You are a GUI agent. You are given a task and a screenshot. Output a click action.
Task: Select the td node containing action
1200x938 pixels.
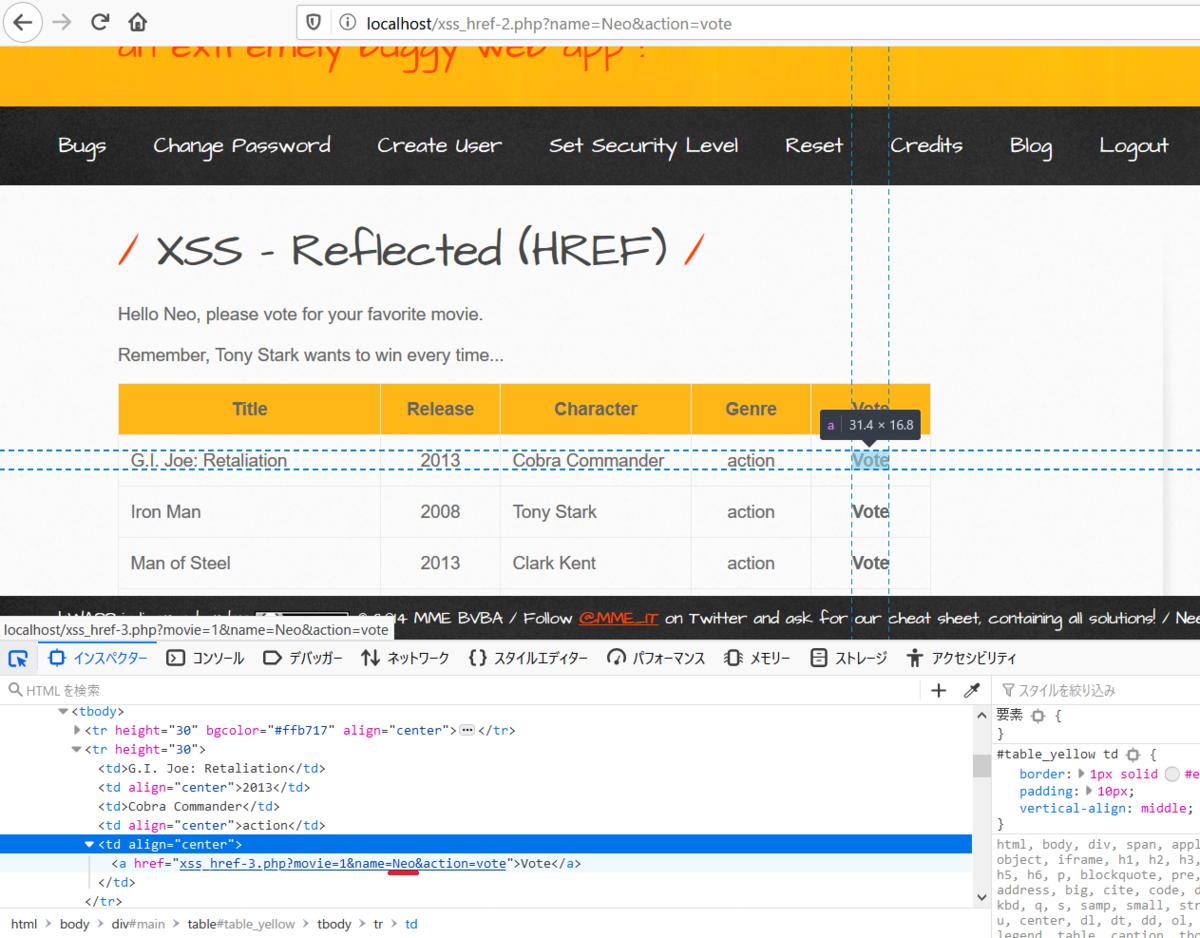tap(212, 825)
